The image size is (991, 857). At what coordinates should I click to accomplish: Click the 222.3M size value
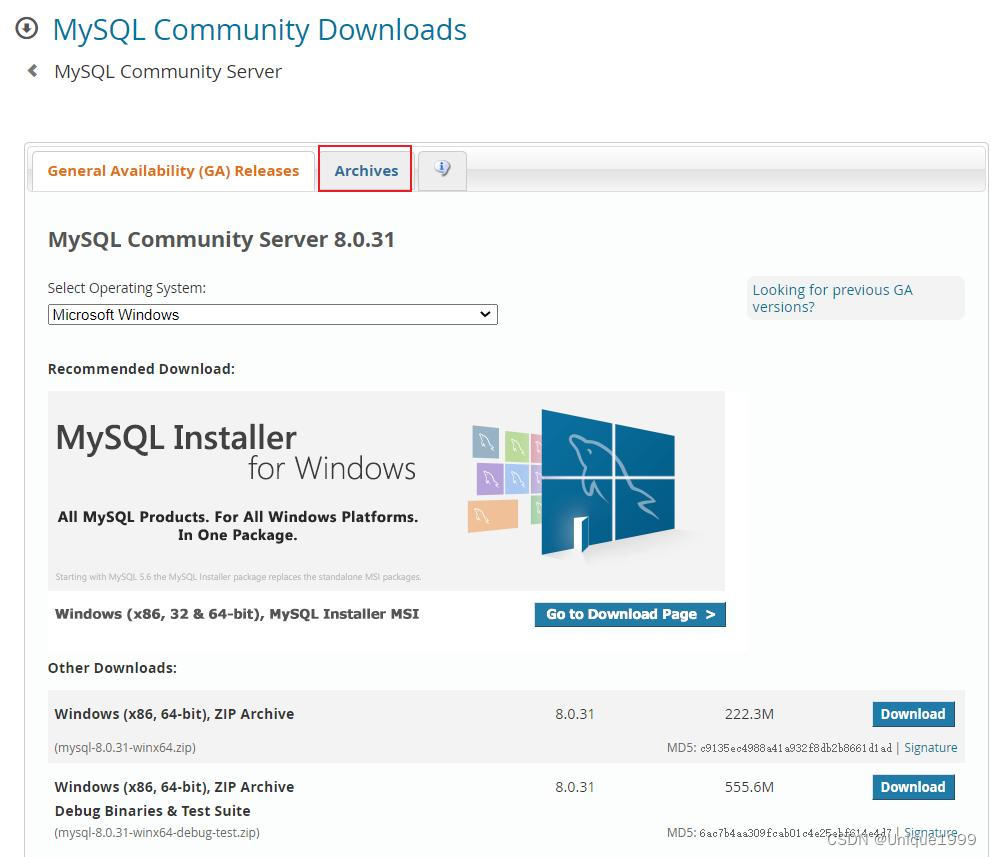pyautogui.click(x=749, y=714)
